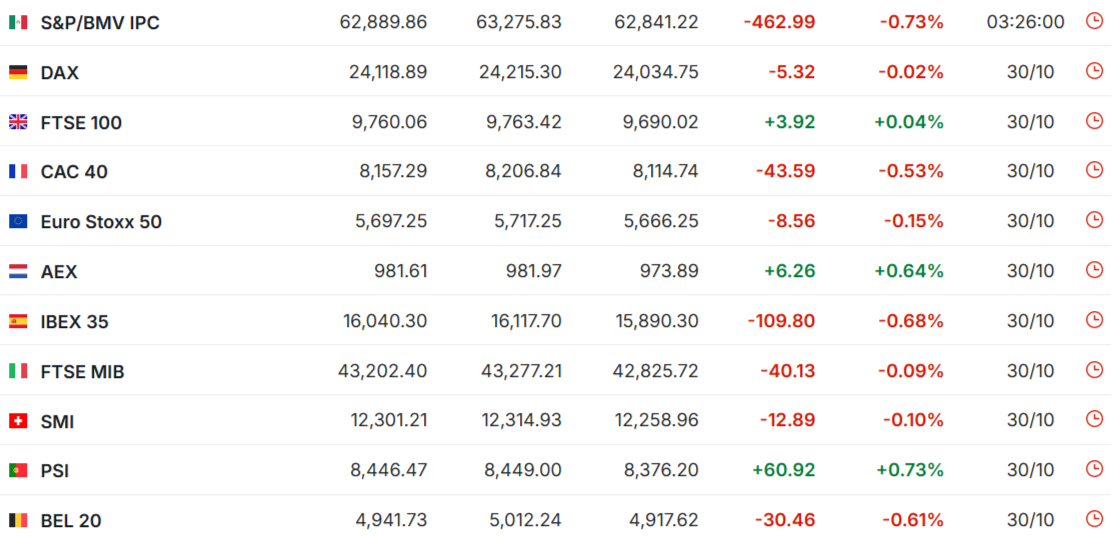Screen dimensions: 1113x536
Task: Open the Euro Stoxx 50 link
Action: [x=100, y=221]
